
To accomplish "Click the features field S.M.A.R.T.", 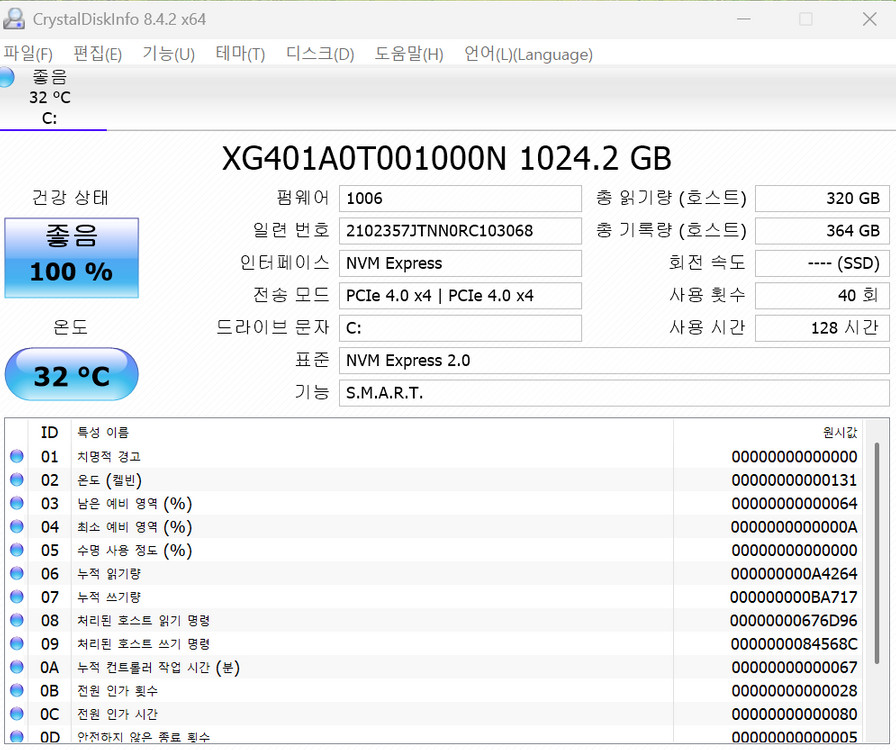I will point(614,393).
